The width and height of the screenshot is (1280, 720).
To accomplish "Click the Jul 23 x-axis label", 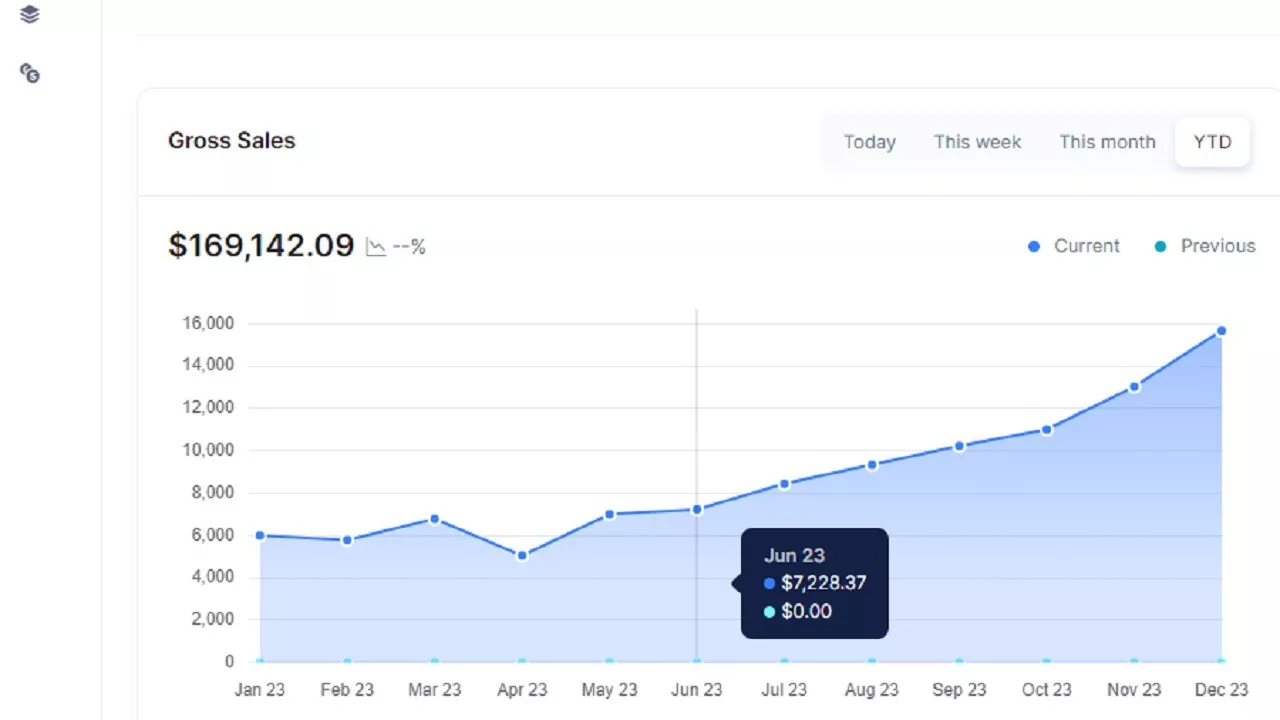I will pyautogui.click(x=784, y=690).
